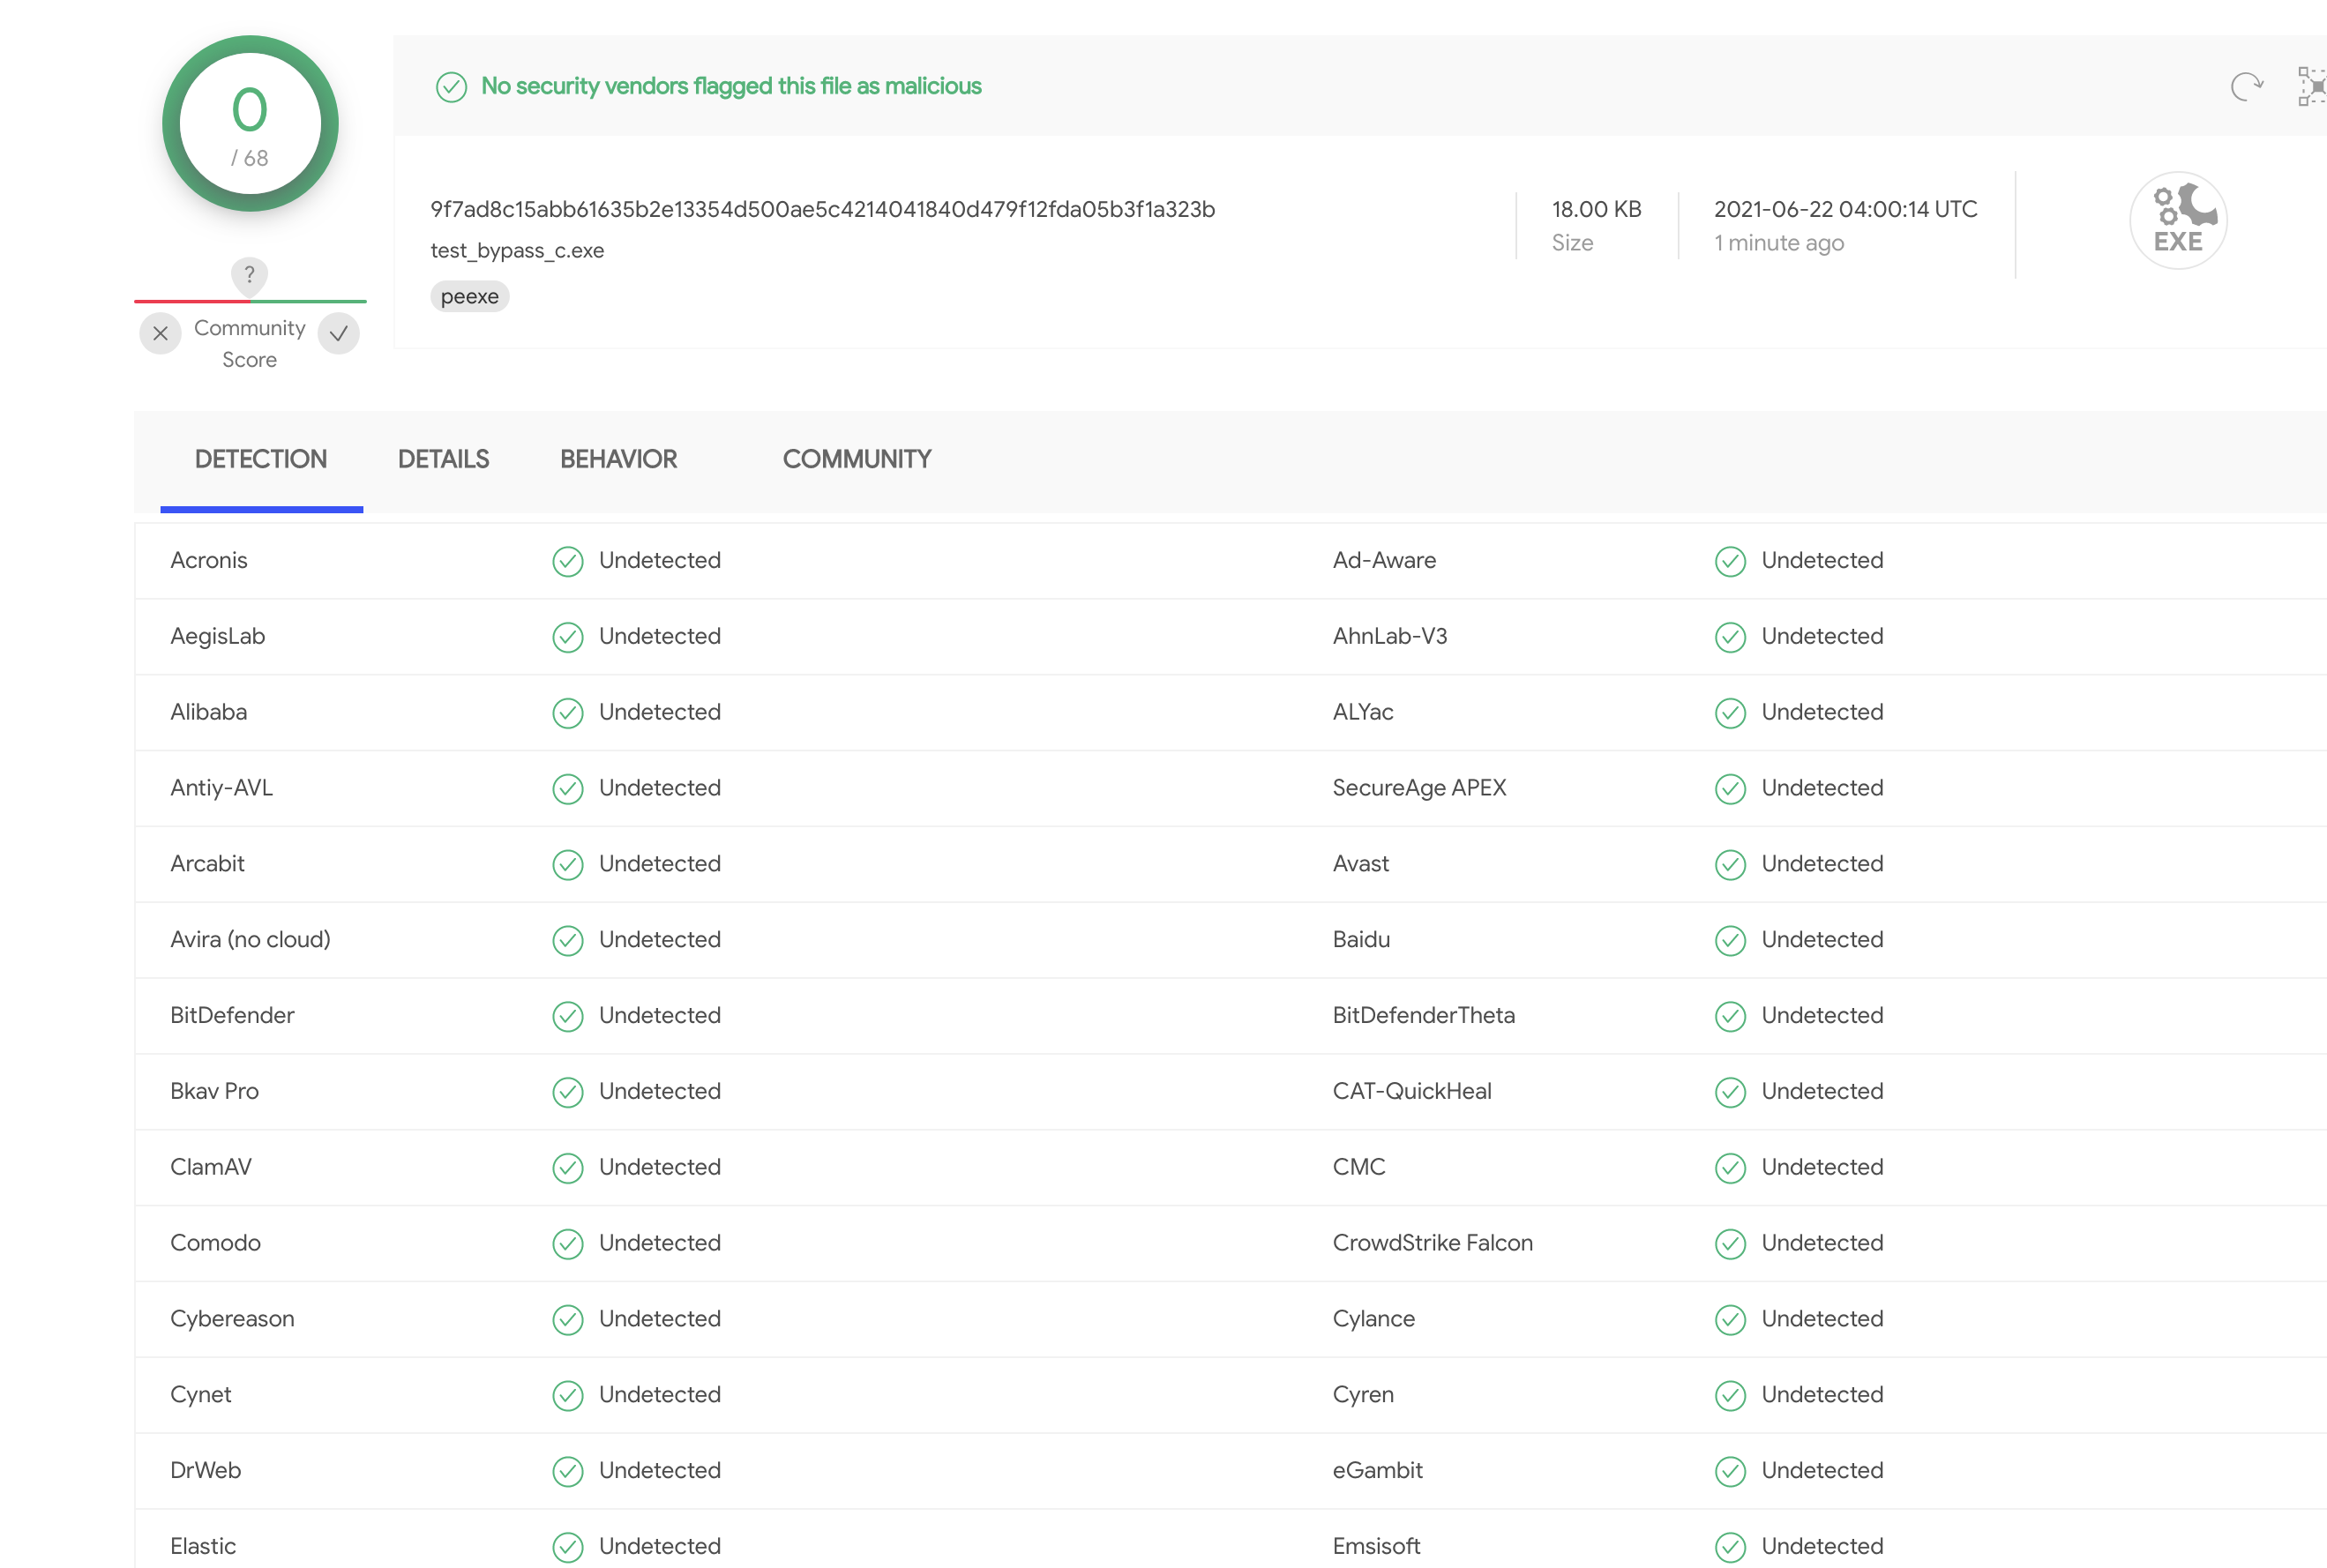The width and height of the screenshot is (2327, 1568).
Task: Click the green check next to 'No security vendors'
Action: point(451,87)
